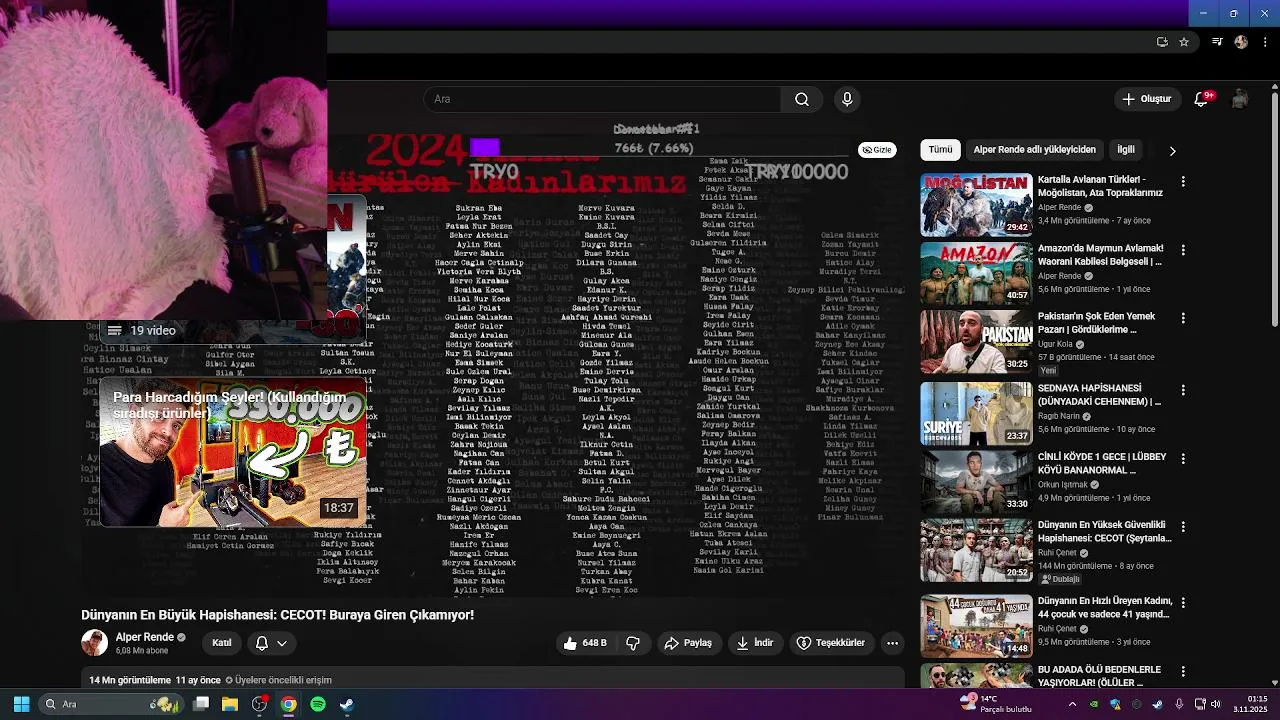Open the SEDNAYA Suriye video thumbnail

coord(976,413)
